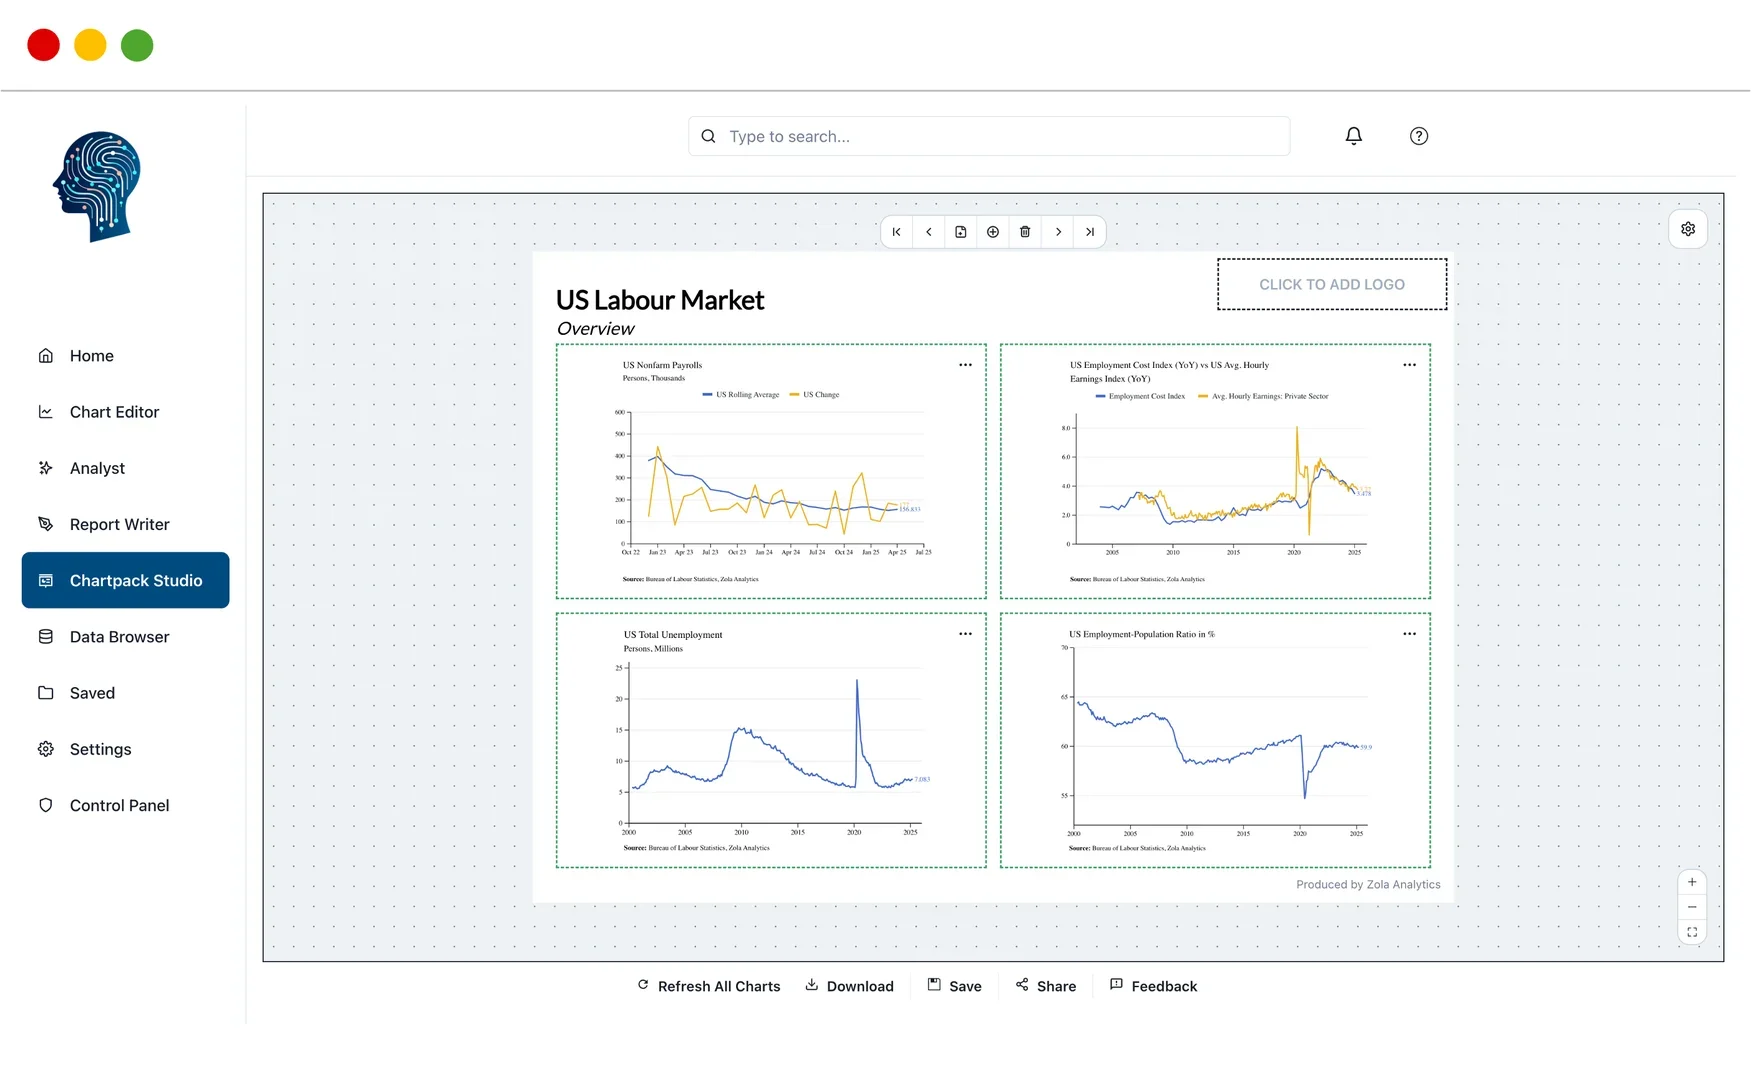Viewport: 1752px width, 1080px height.
Task: Click the help question mark icon
Action: tap(1418, 136)
